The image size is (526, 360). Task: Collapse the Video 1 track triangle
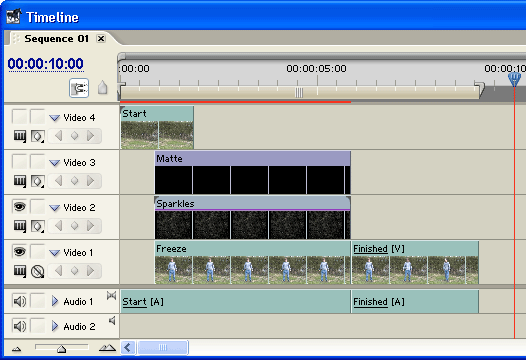tap(54, 253)
